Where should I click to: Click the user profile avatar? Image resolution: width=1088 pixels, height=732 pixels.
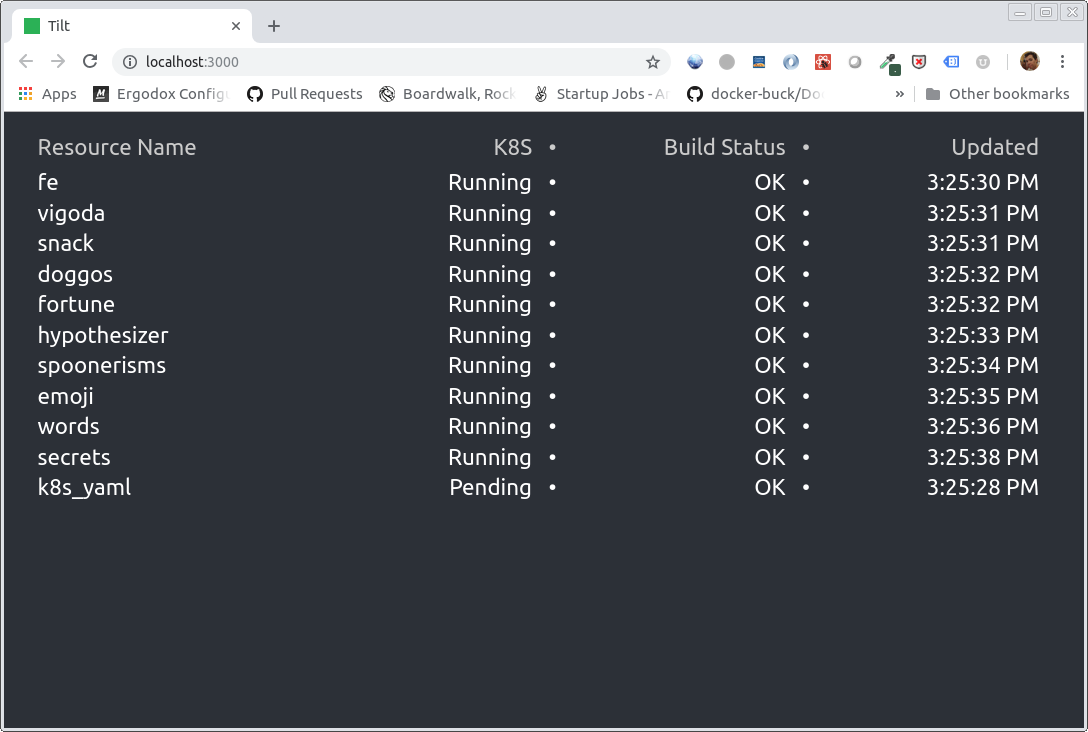click(1030, 62)
